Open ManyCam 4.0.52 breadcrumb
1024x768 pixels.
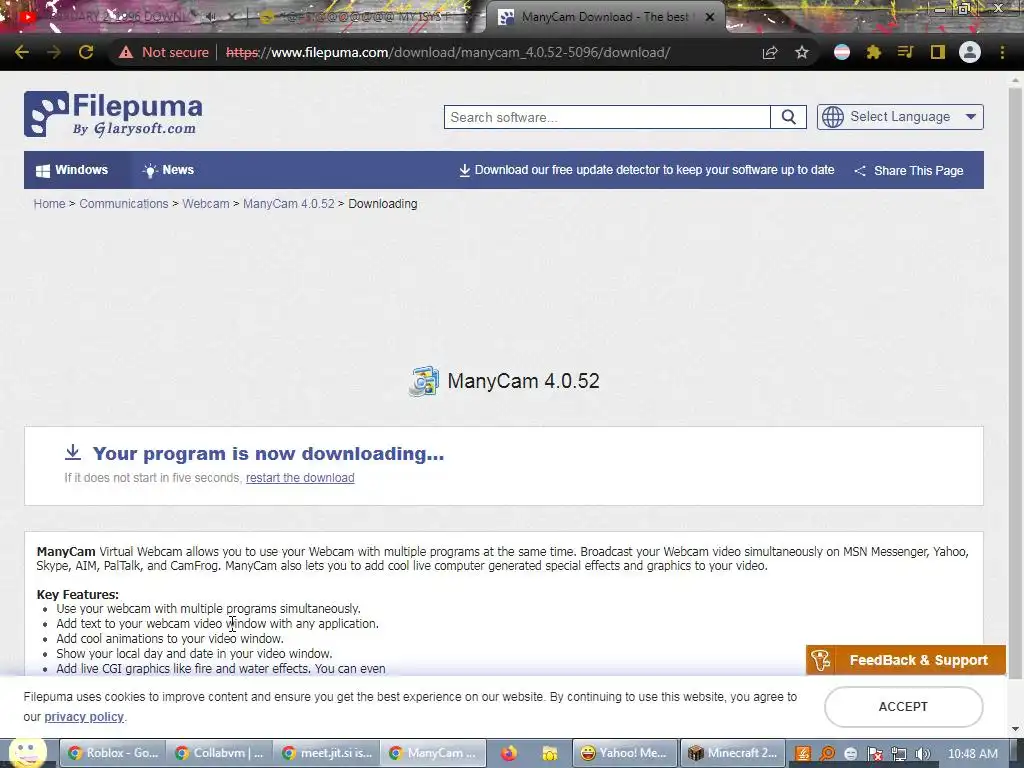pos(289,204)
